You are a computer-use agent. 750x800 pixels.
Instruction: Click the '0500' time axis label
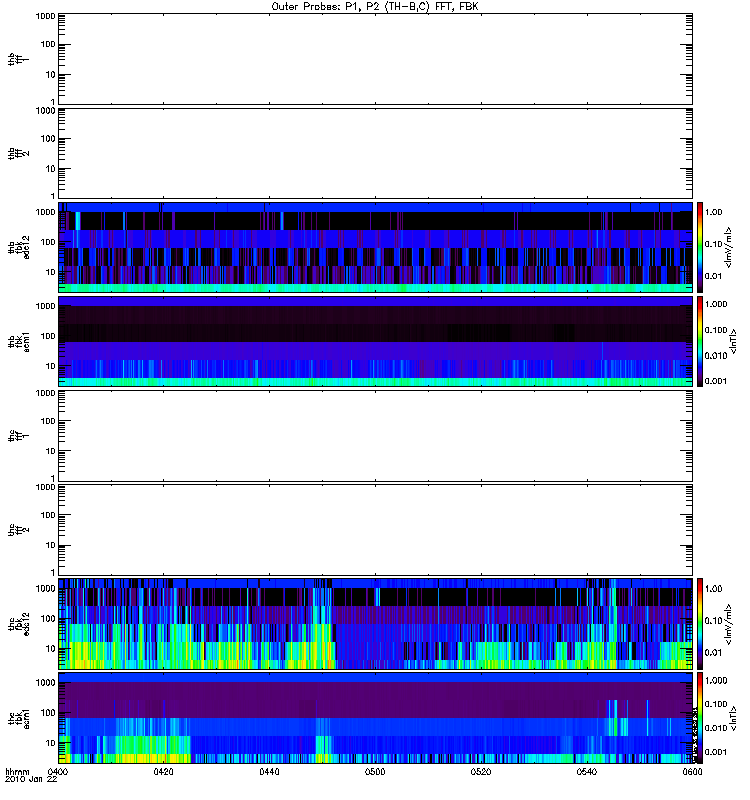(375, 772)
